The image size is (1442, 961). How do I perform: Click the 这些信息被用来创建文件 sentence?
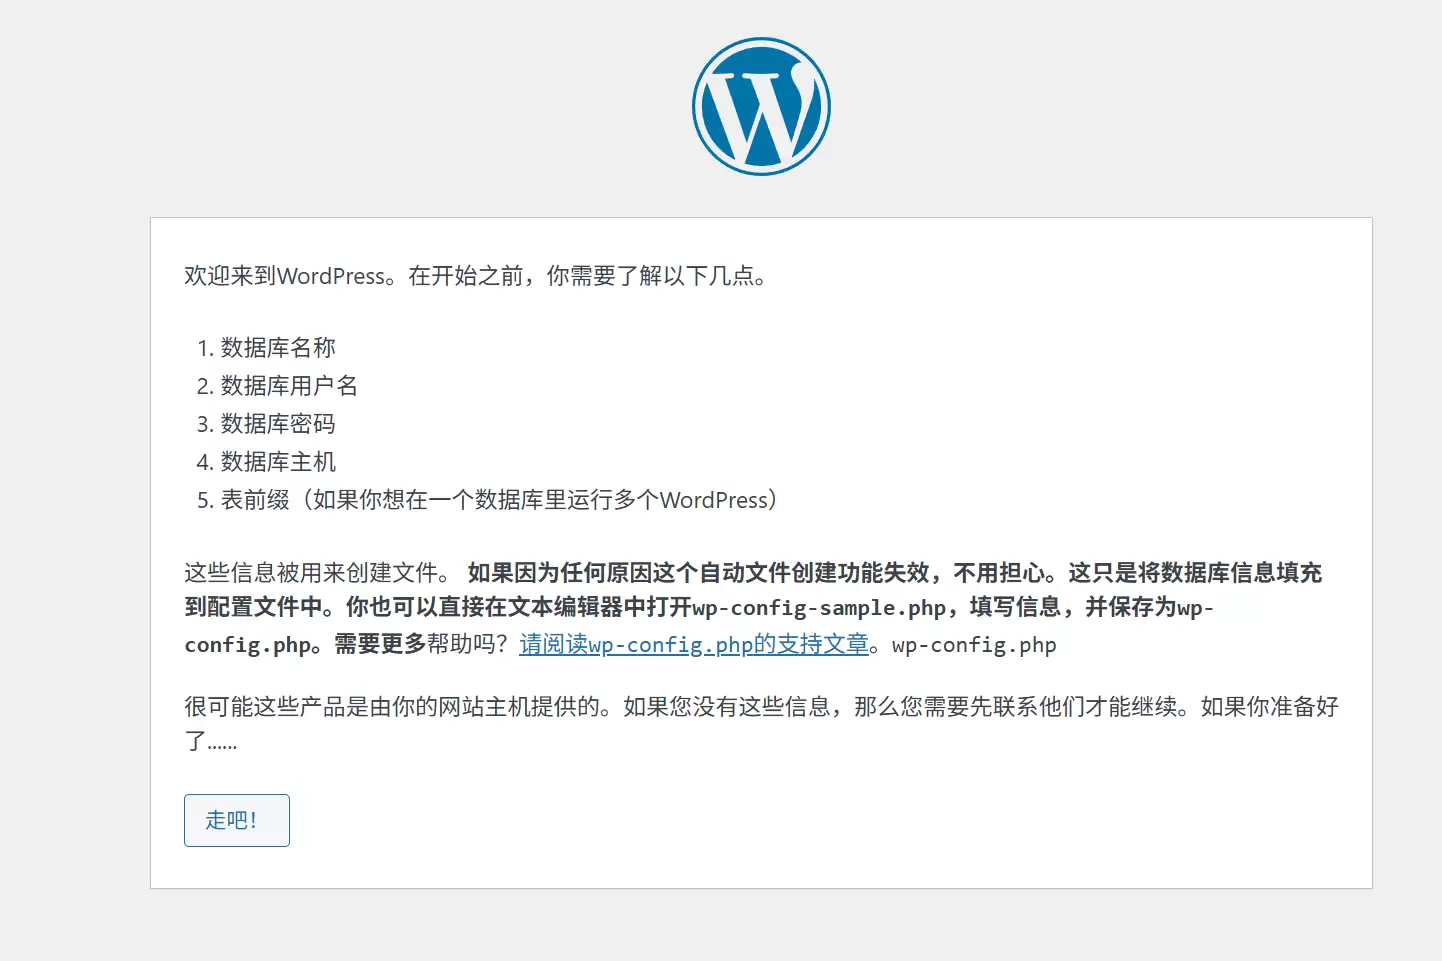tap(316, 573)
